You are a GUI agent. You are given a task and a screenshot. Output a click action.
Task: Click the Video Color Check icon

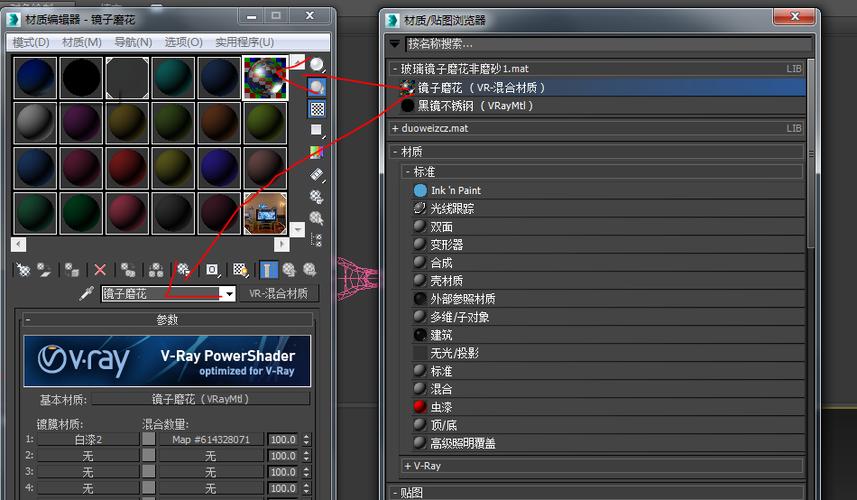click(316, 152)
